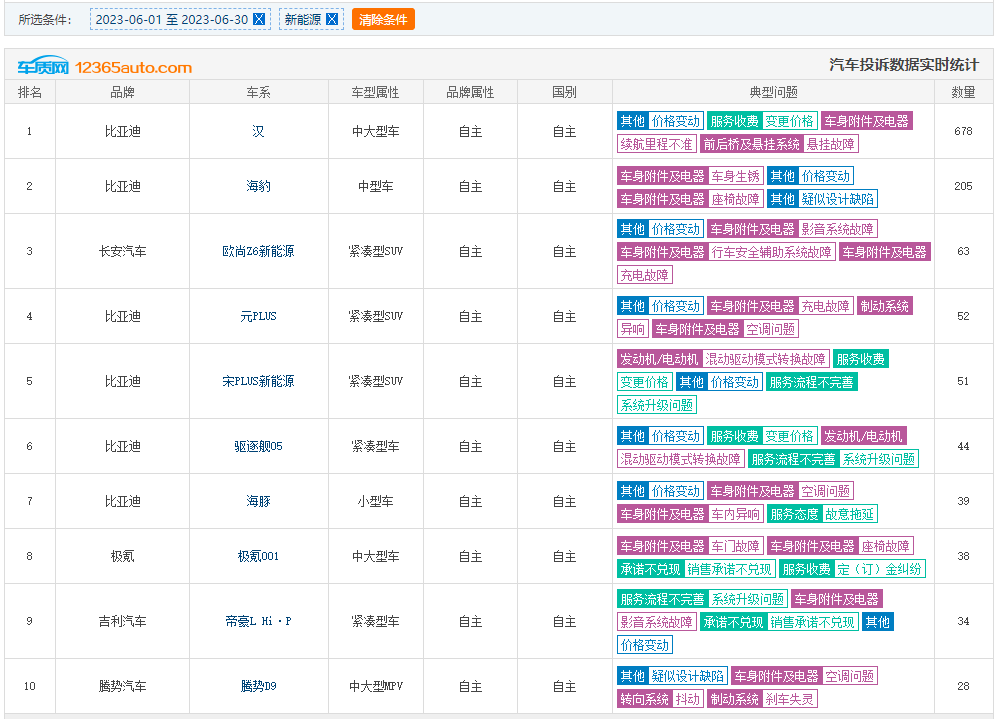This screenshot has height=719, width=999.
Task: Open the 海豹 car series link
Action: pyautogui.click(x=258, y=186)
